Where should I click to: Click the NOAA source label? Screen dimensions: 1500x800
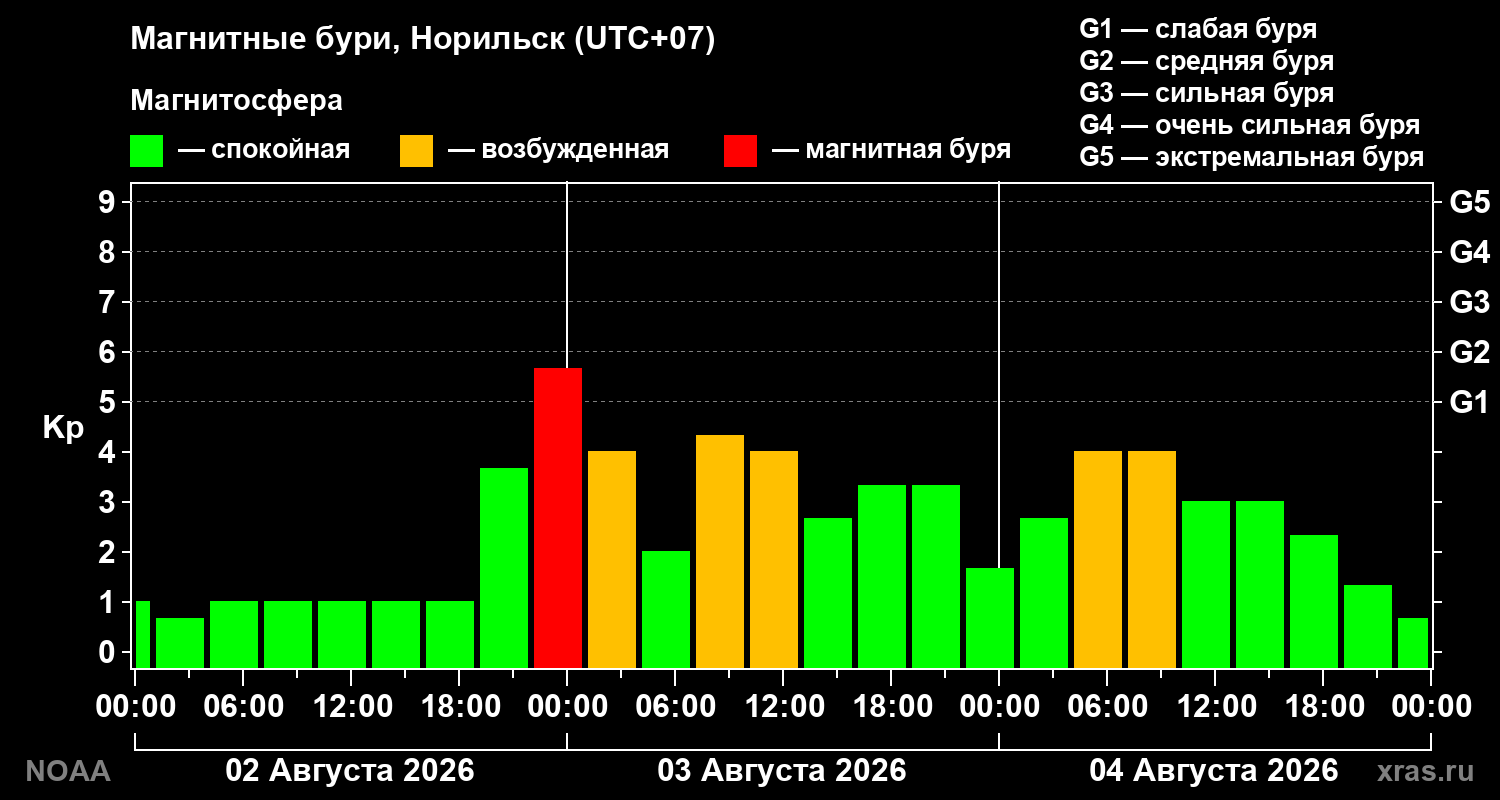(x=68, y=771)
